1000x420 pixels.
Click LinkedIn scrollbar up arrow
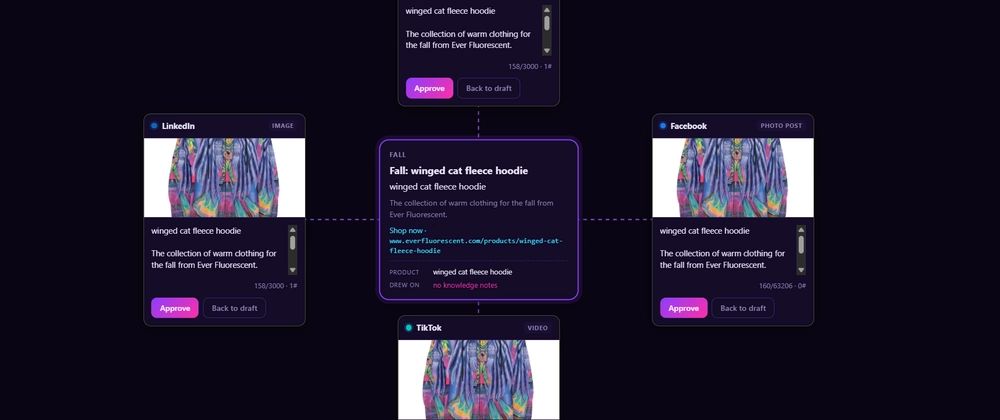(293, 230)
